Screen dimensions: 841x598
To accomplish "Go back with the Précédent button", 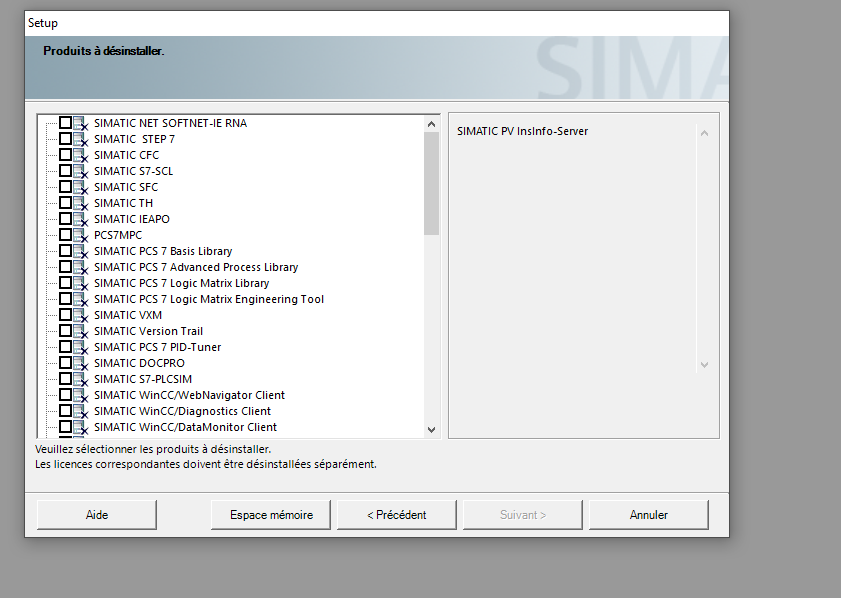I will click(x=397, y=515).
